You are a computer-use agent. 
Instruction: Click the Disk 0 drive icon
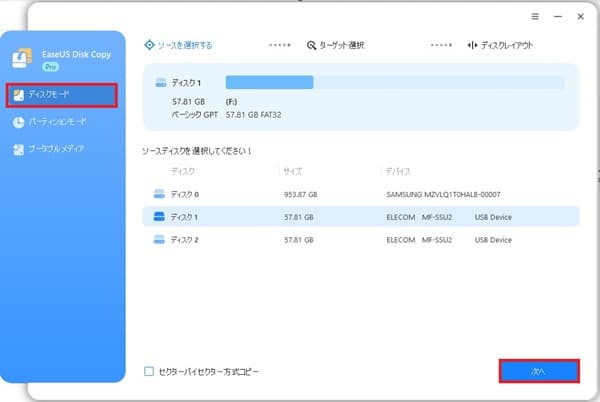(x=159, y=194)
